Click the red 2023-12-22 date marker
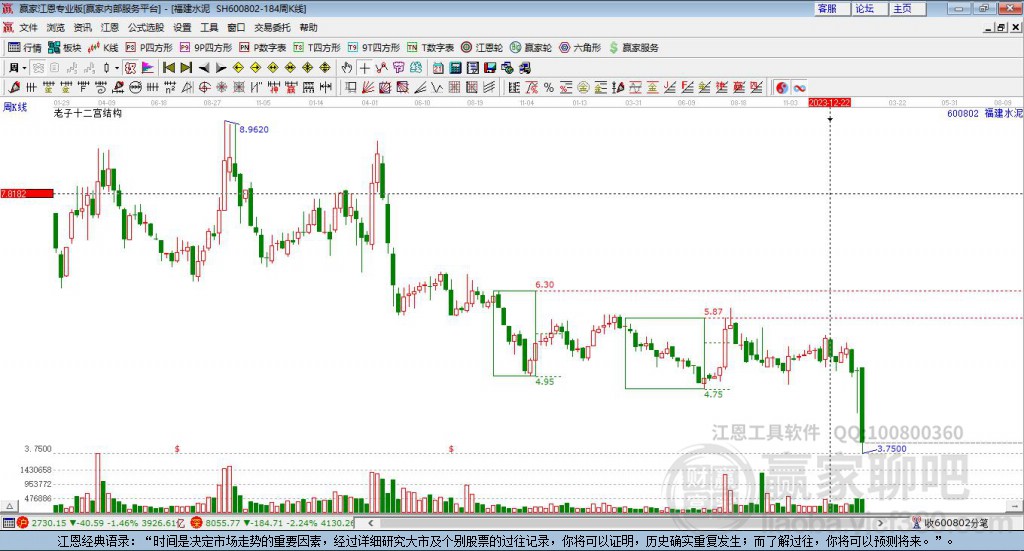Screen dimensions: 1024x551 [x=829, y=102]
